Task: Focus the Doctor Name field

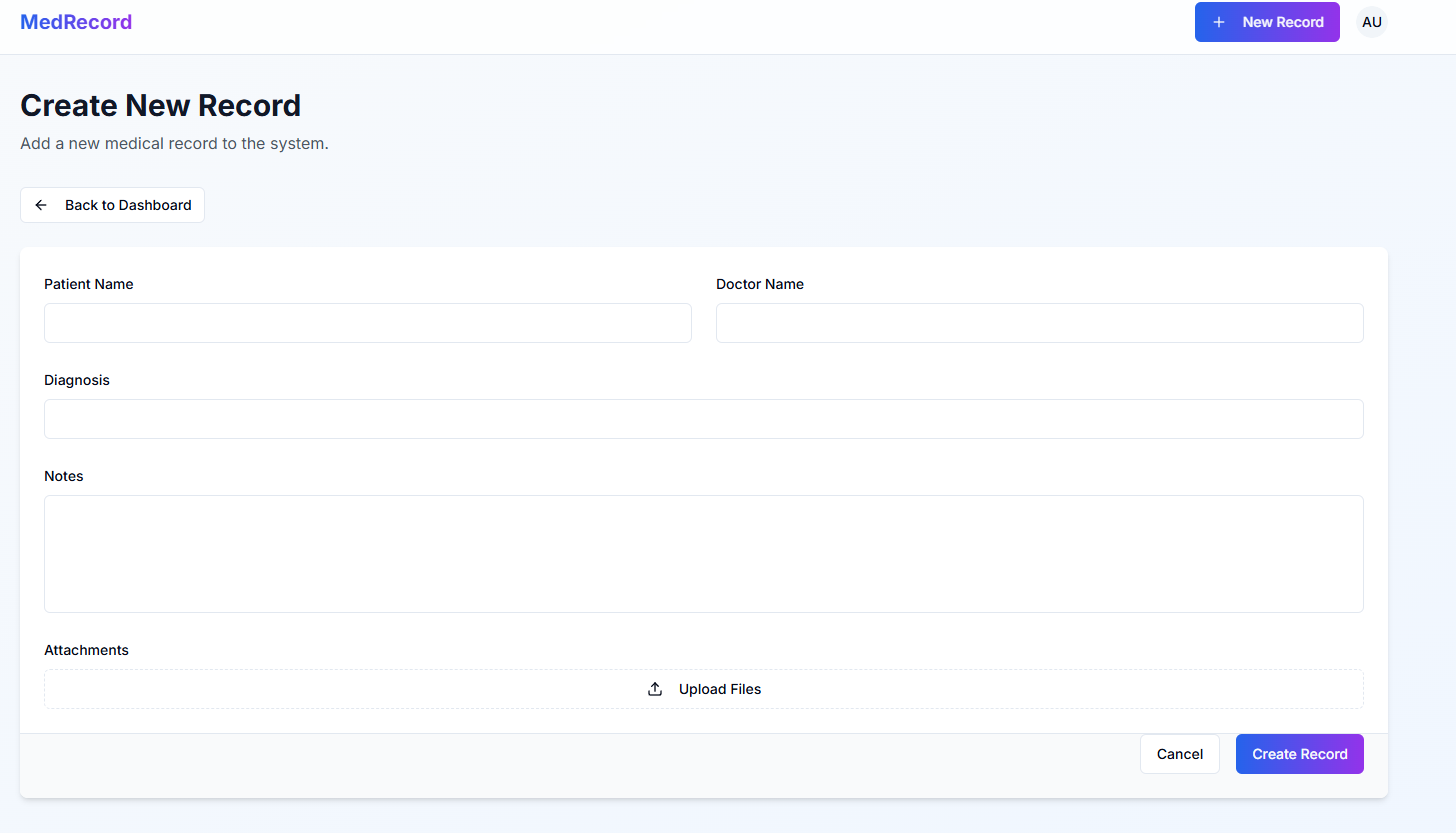Action: point(1040,323)
